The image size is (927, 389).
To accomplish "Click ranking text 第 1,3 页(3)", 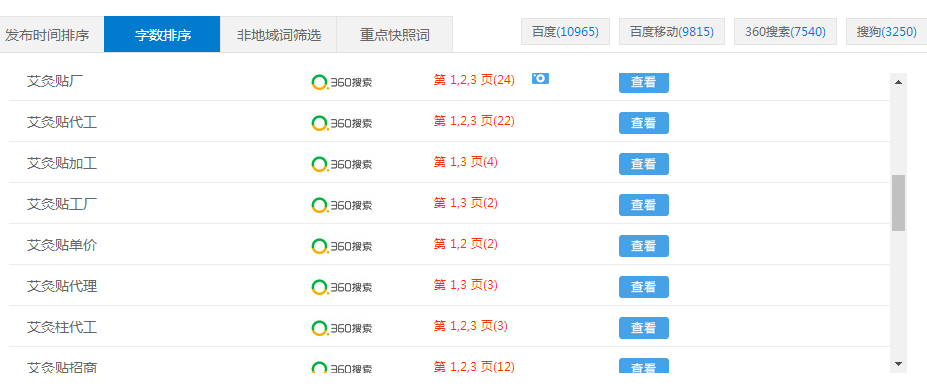I will coord(466,285).
